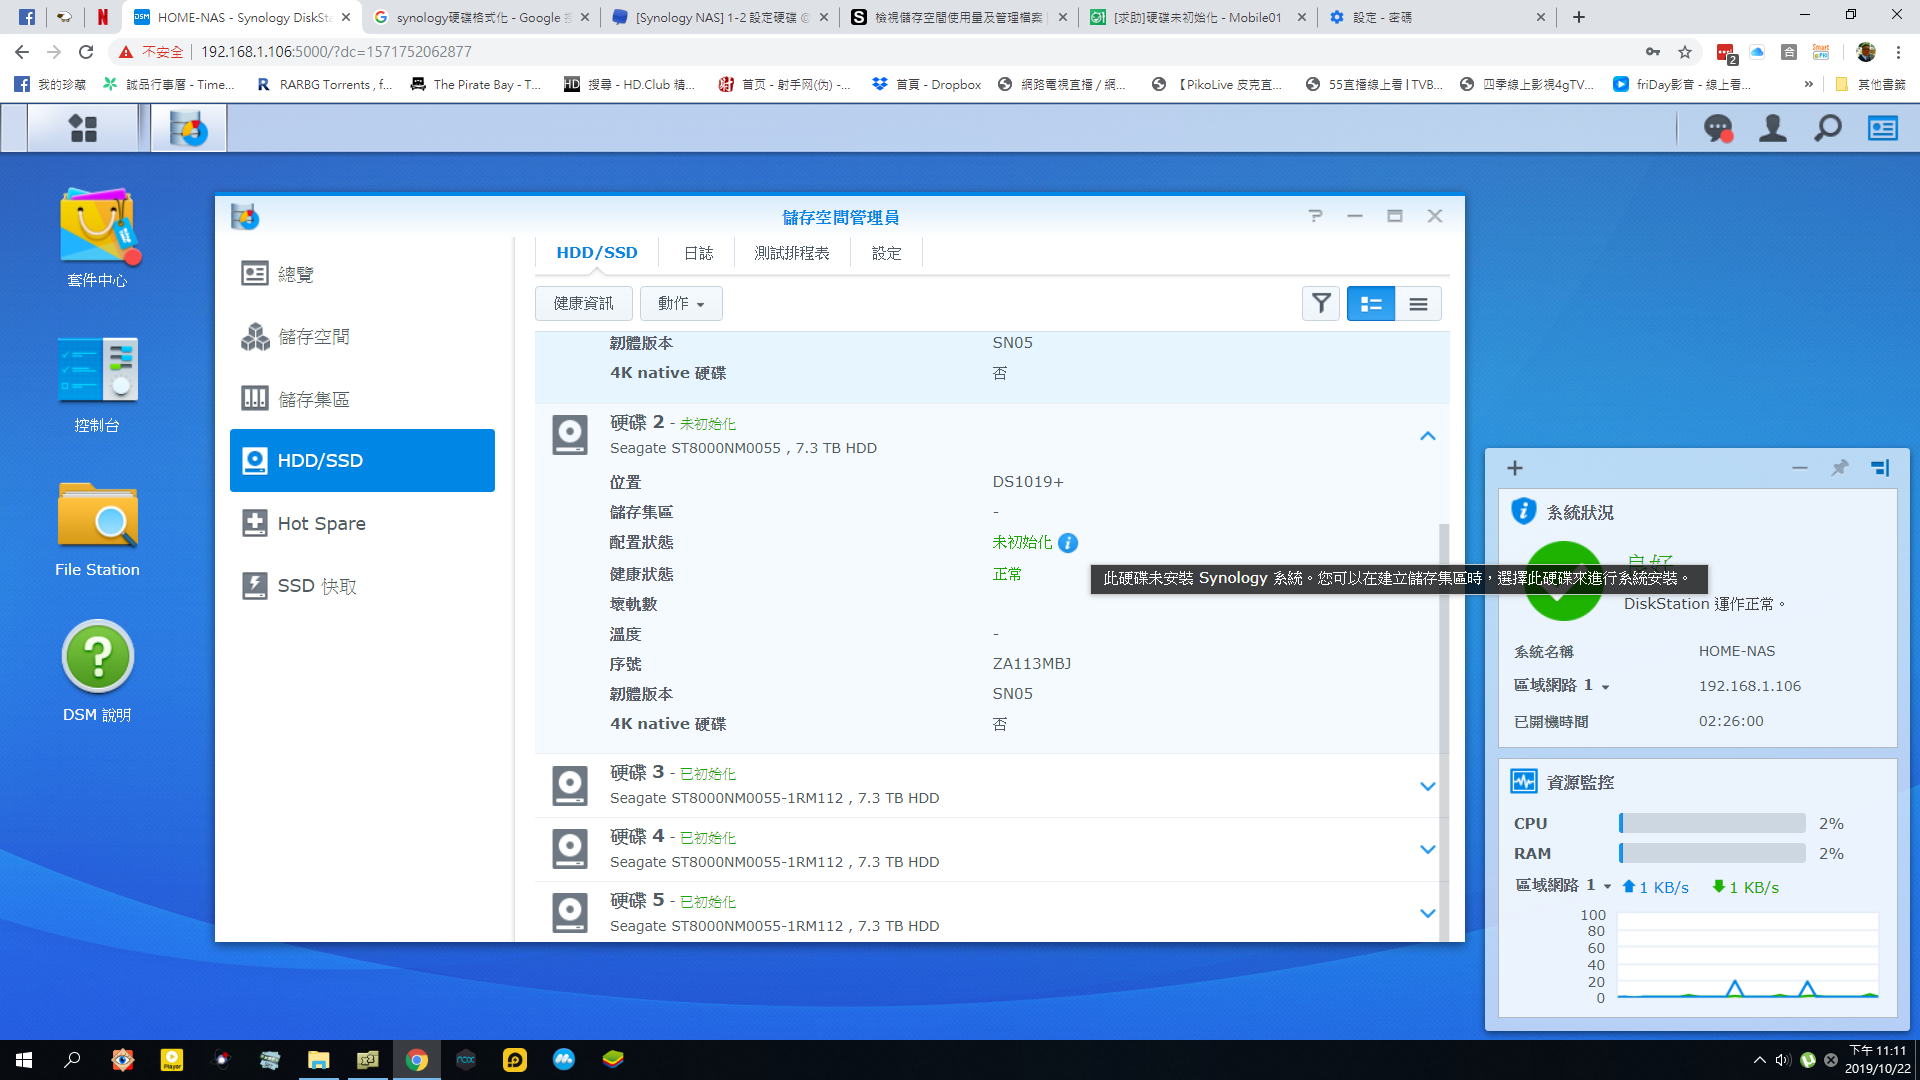Pin the widget panel with pin icon
This screenshot has height=1080, width=1920.
coord(1839,468)
